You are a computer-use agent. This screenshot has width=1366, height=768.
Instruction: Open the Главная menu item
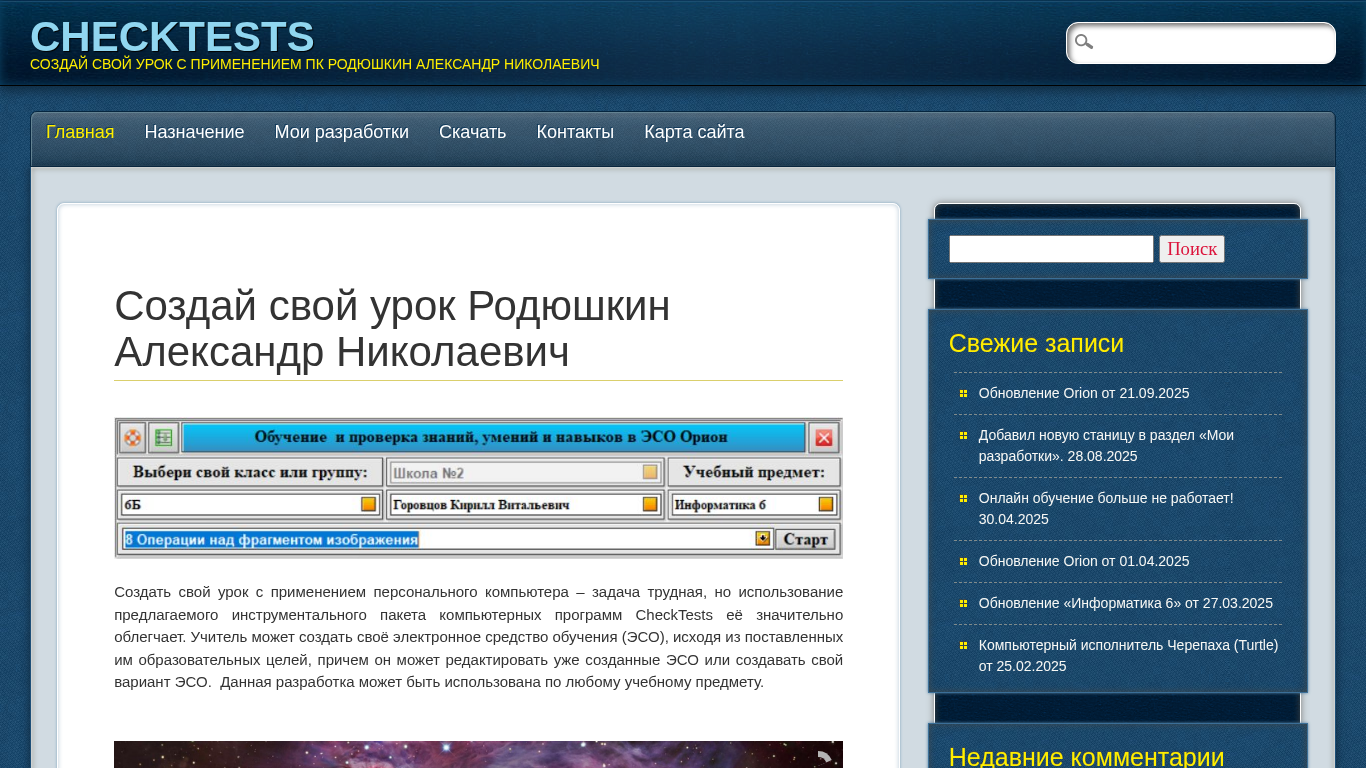(x=80, y=132)
